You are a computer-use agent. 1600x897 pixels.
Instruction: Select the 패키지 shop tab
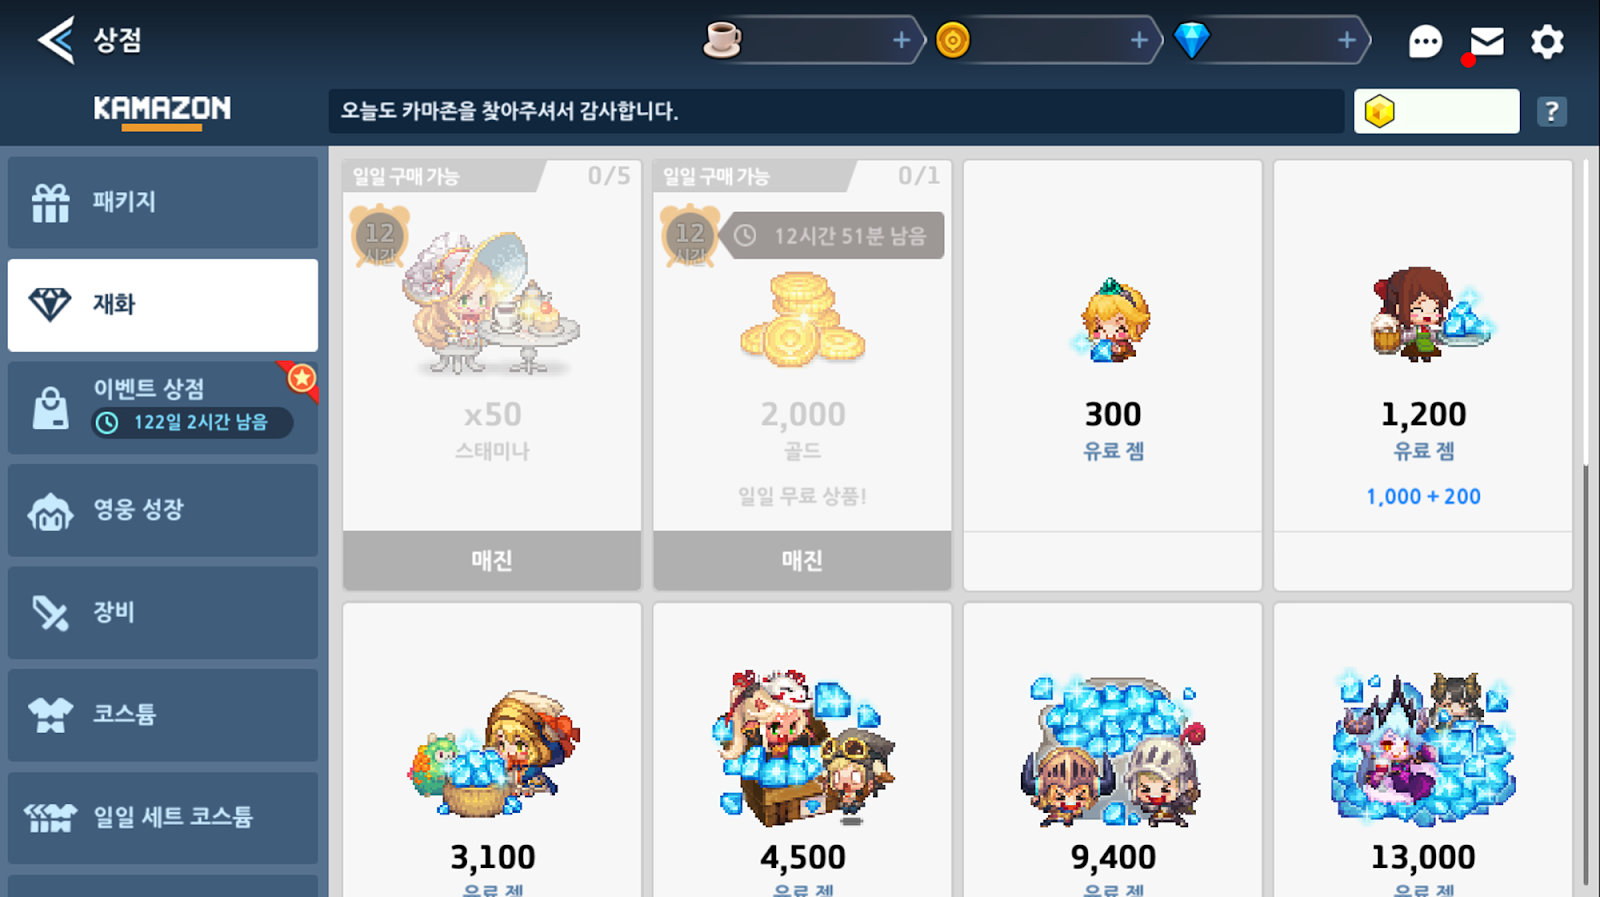pos(163,202)
